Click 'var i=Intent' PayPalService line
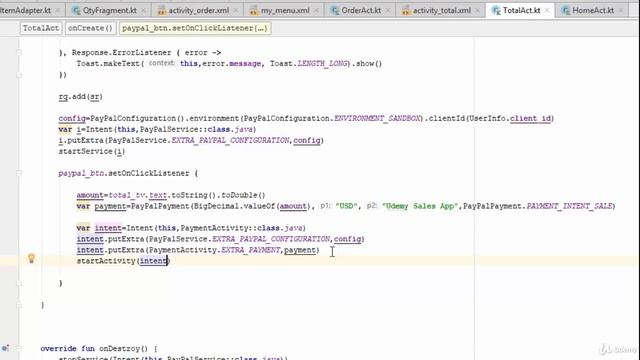The height and width of the screenshot is (360, 640). 158,129
